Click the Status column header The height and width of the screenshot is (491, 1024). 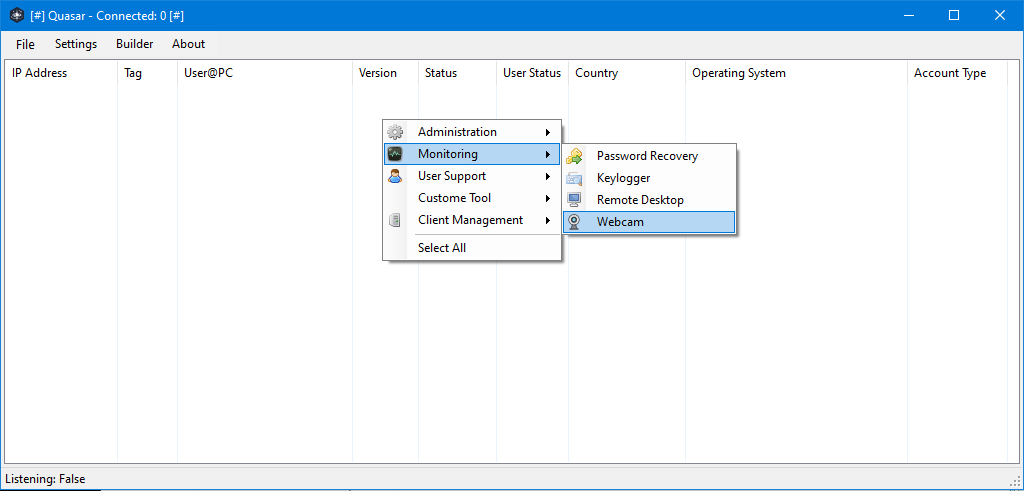point(457,73)
